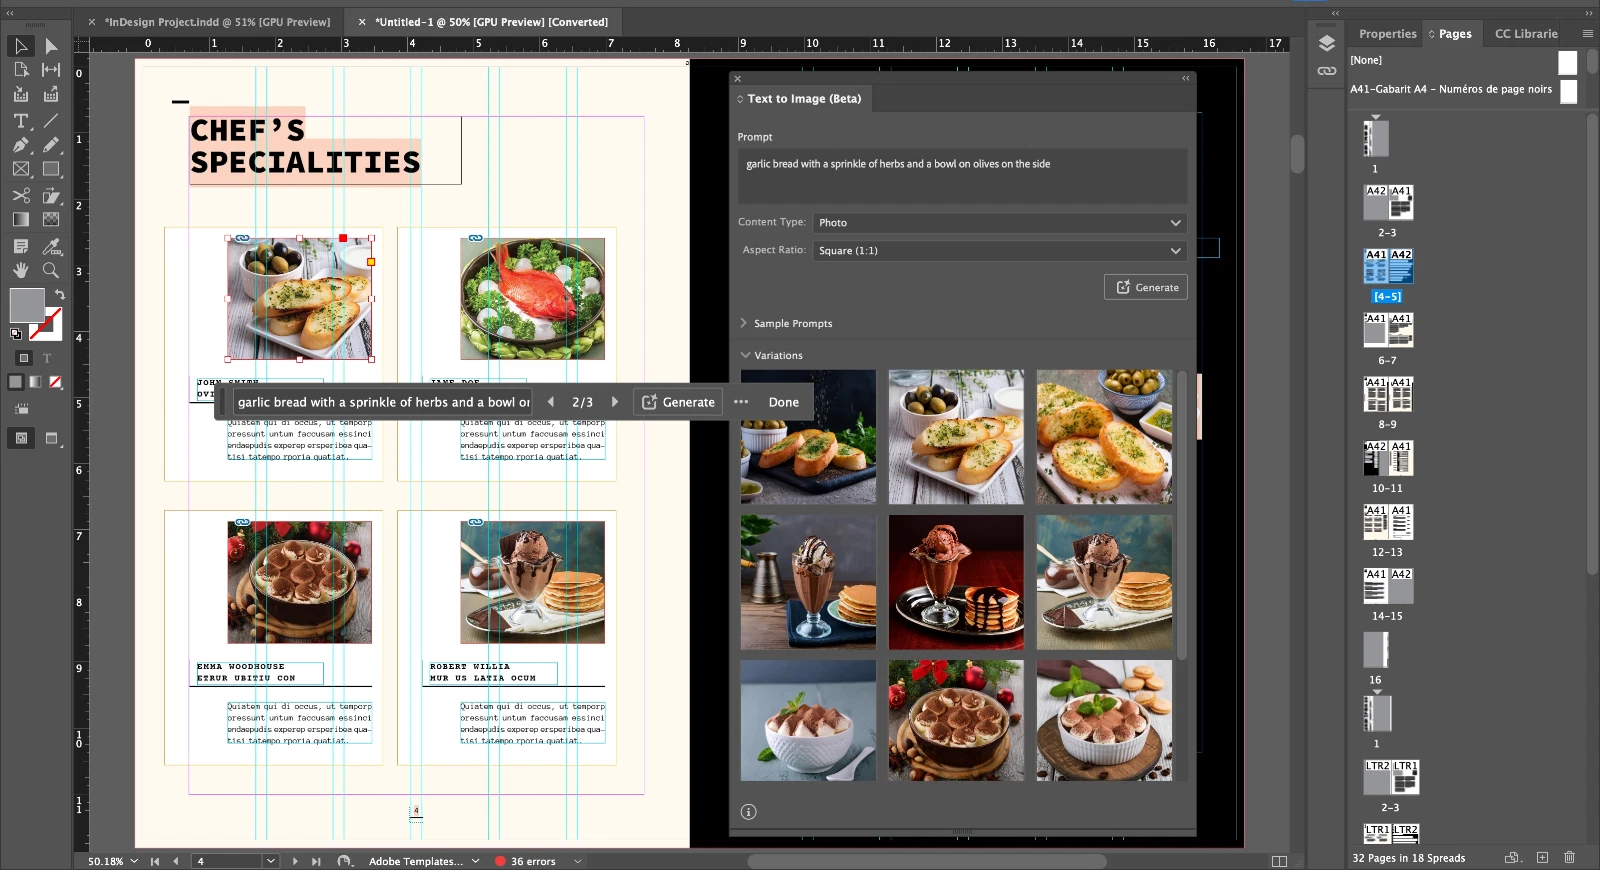
Task: Reset to default fill and stroke
Action: 15,334
